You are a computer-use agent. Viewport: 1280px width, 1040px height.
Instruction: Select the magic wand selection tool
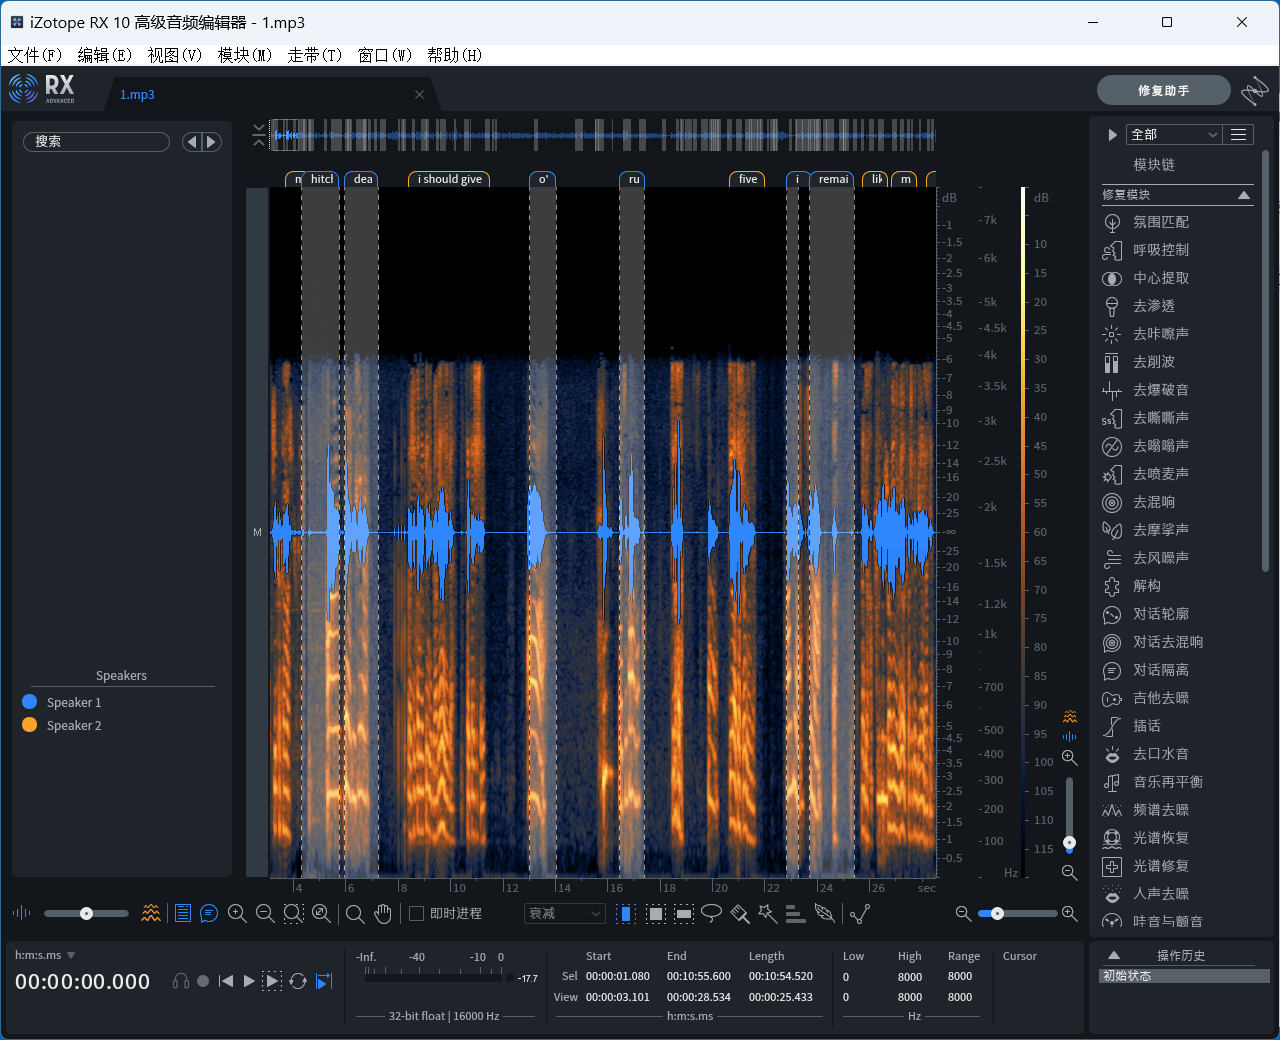pyautogui.click(x=767, y=913)
